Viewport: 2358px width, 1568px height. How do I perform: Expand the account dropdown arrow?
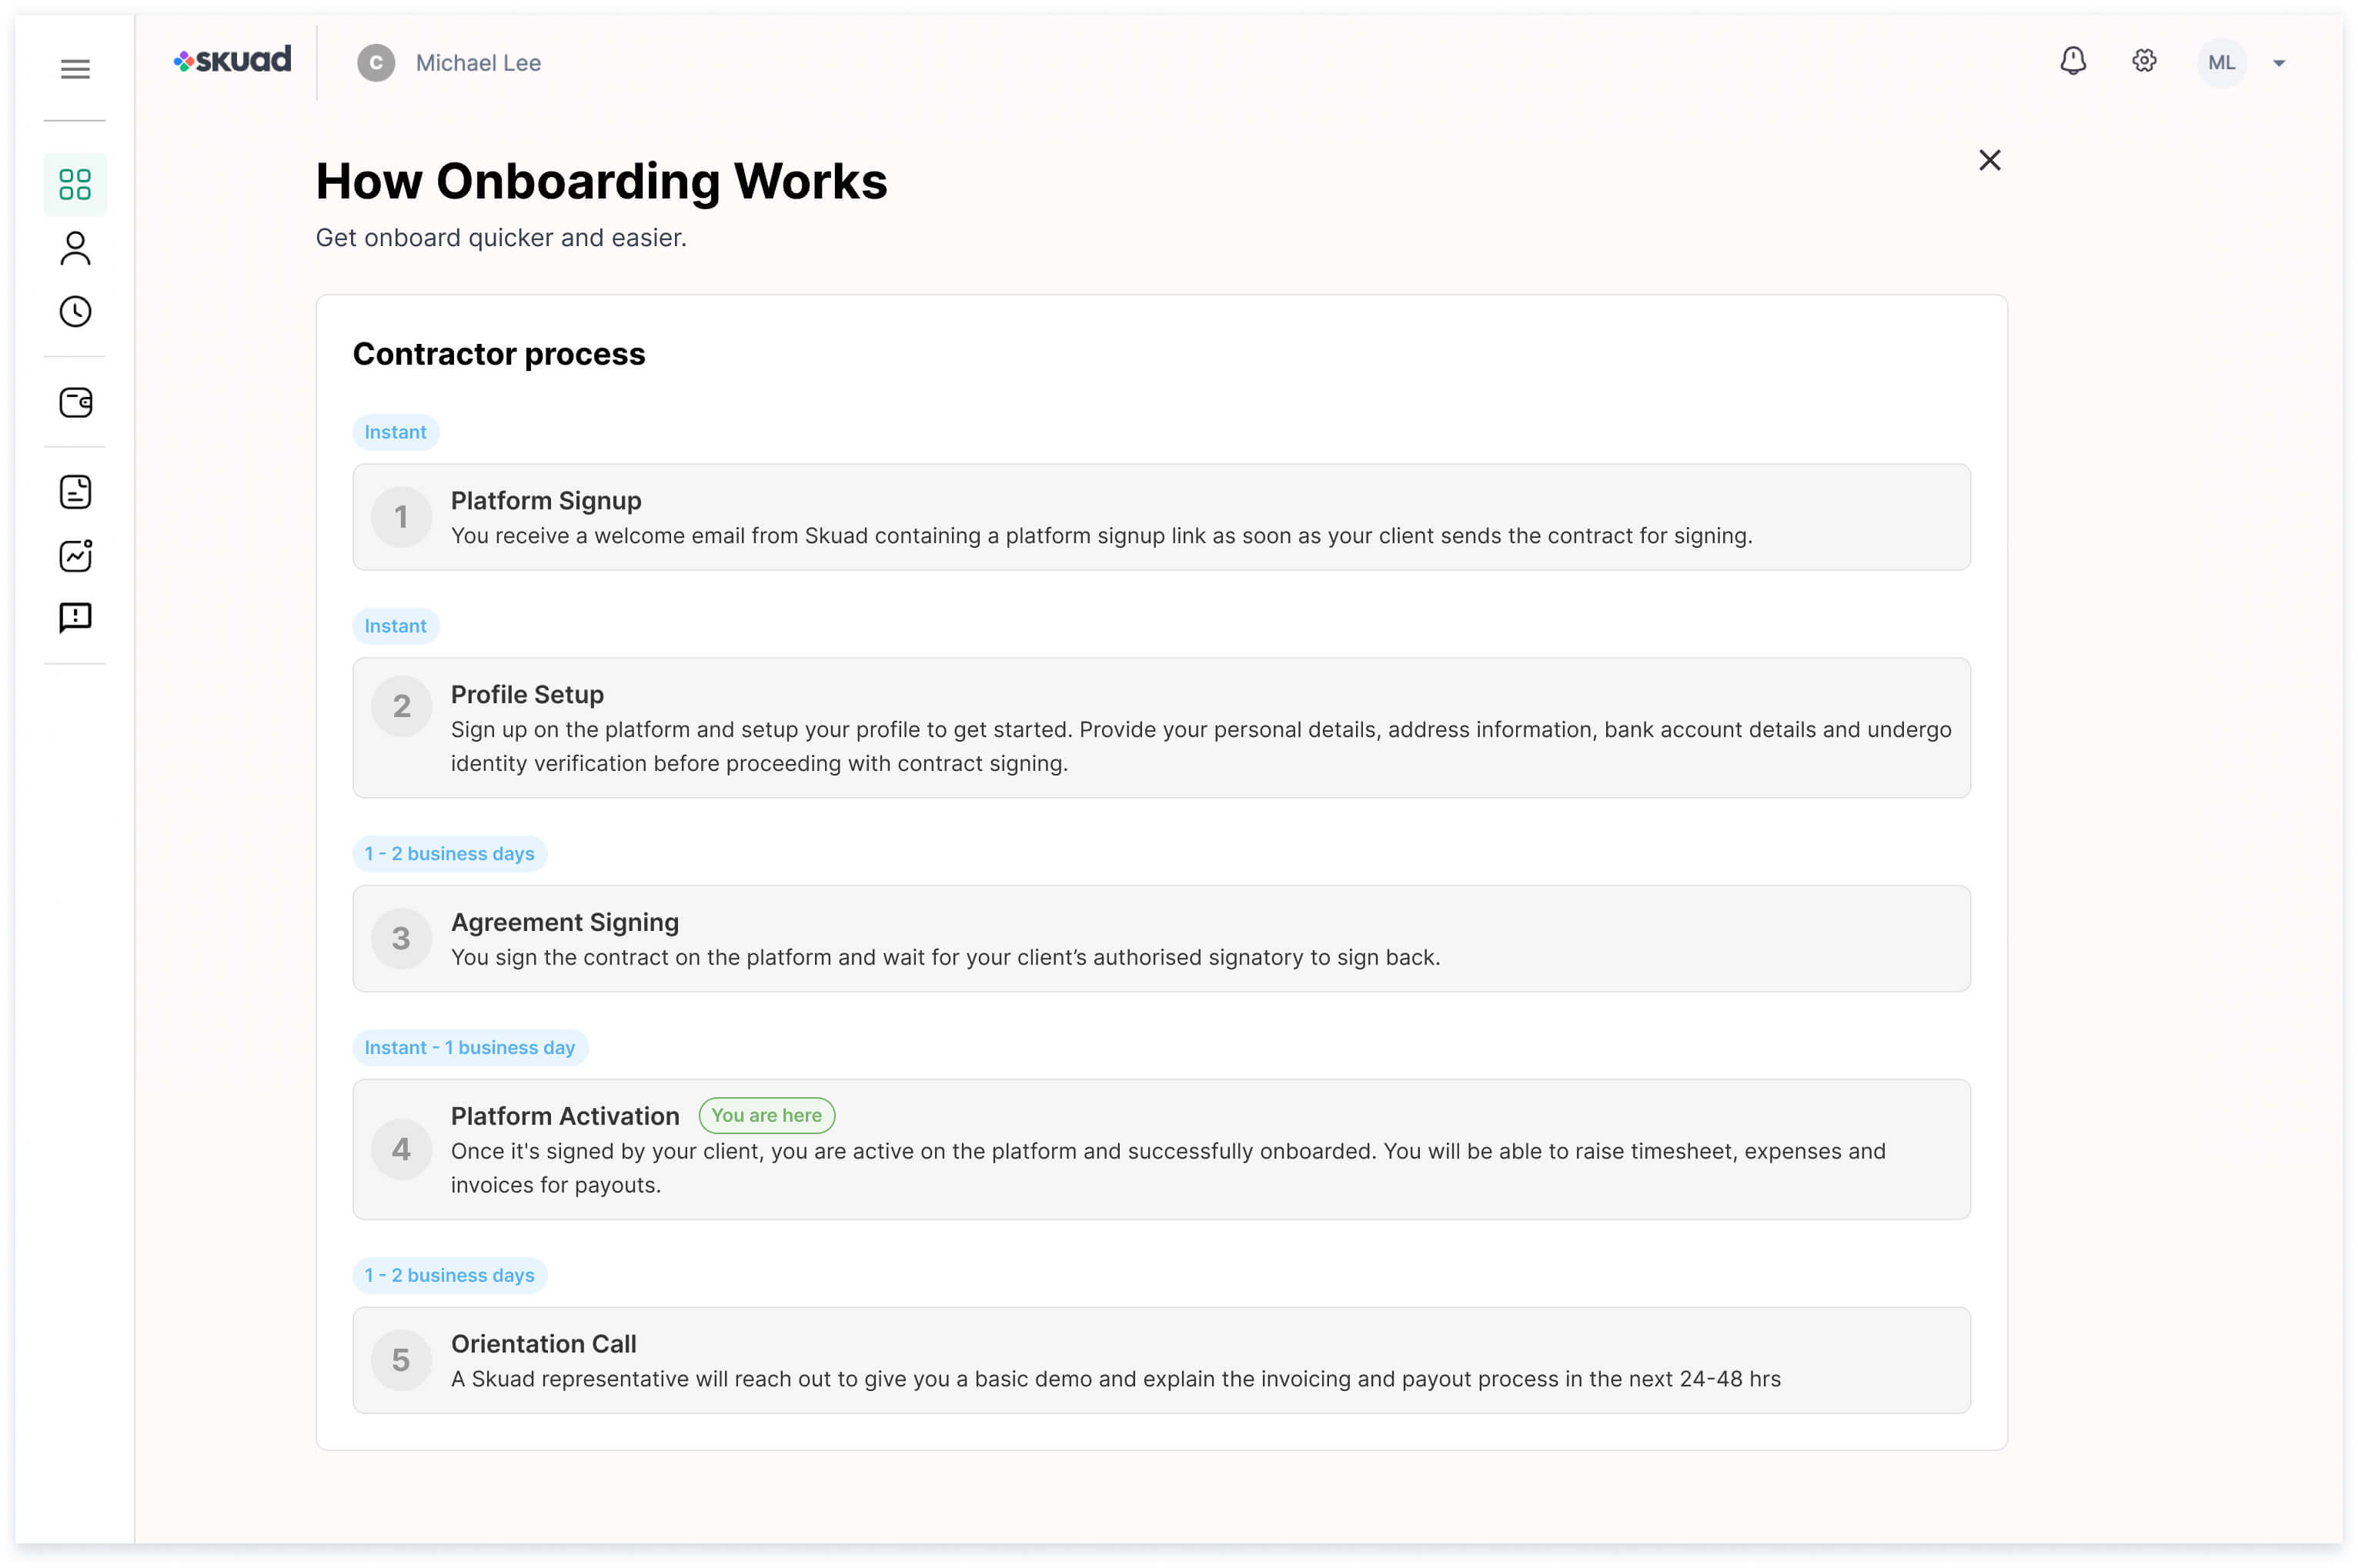[2279, 63]
